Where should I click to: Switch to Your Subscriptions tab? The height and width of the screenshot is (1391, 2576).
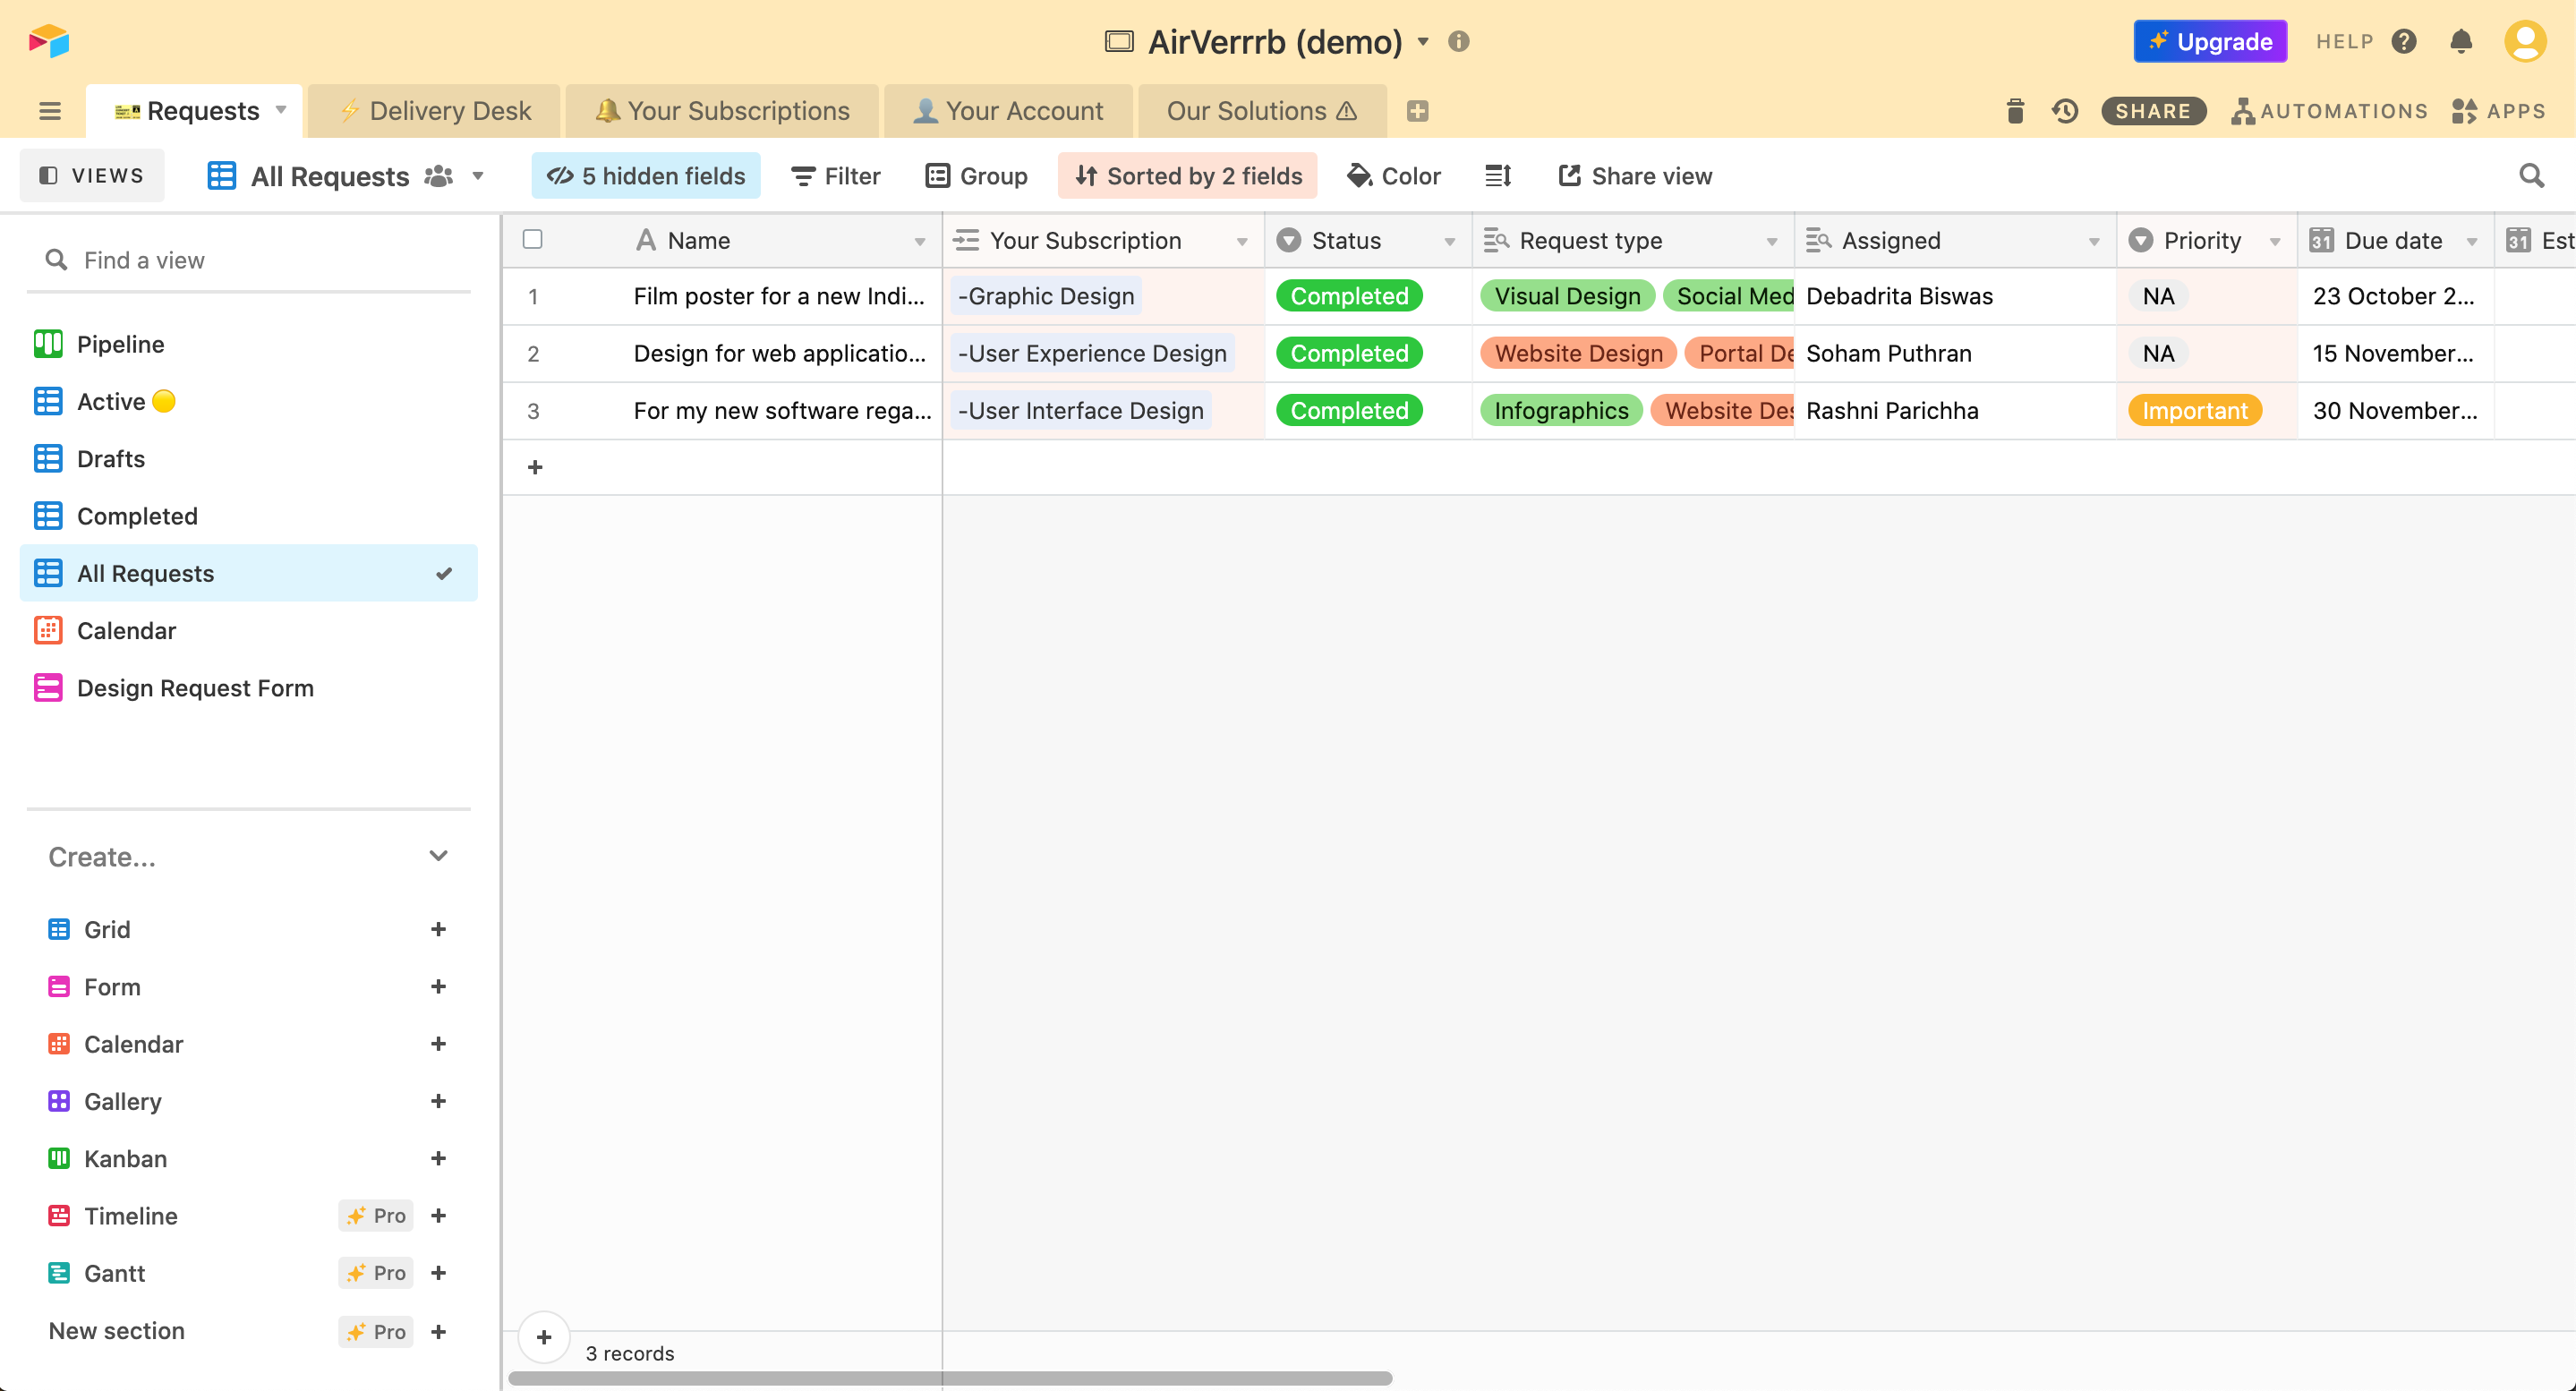coord(722,111)
